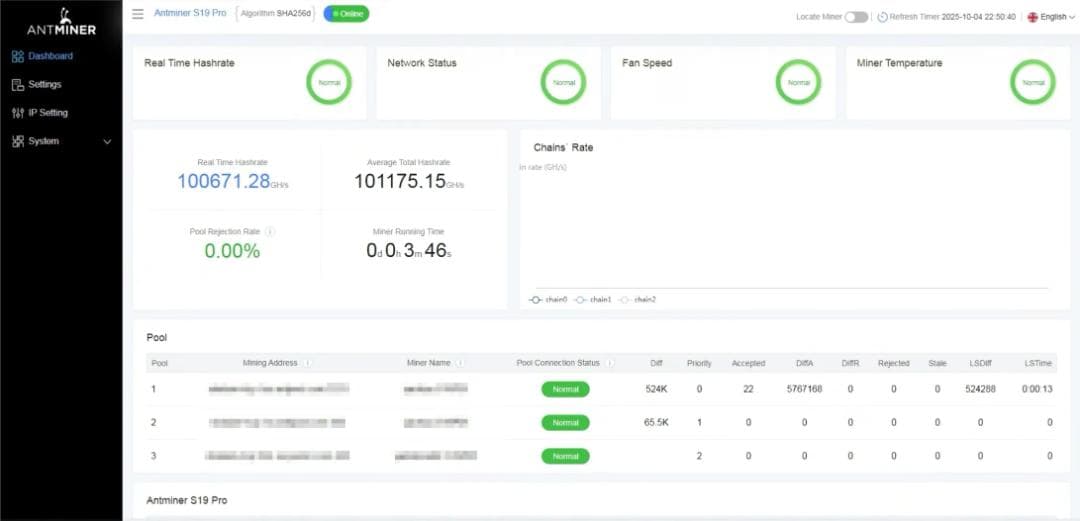The height and width of the screenshot is (521, 1080).
Task: Click the 0.00% rejection rate value
Action: [x=232, y=251]
